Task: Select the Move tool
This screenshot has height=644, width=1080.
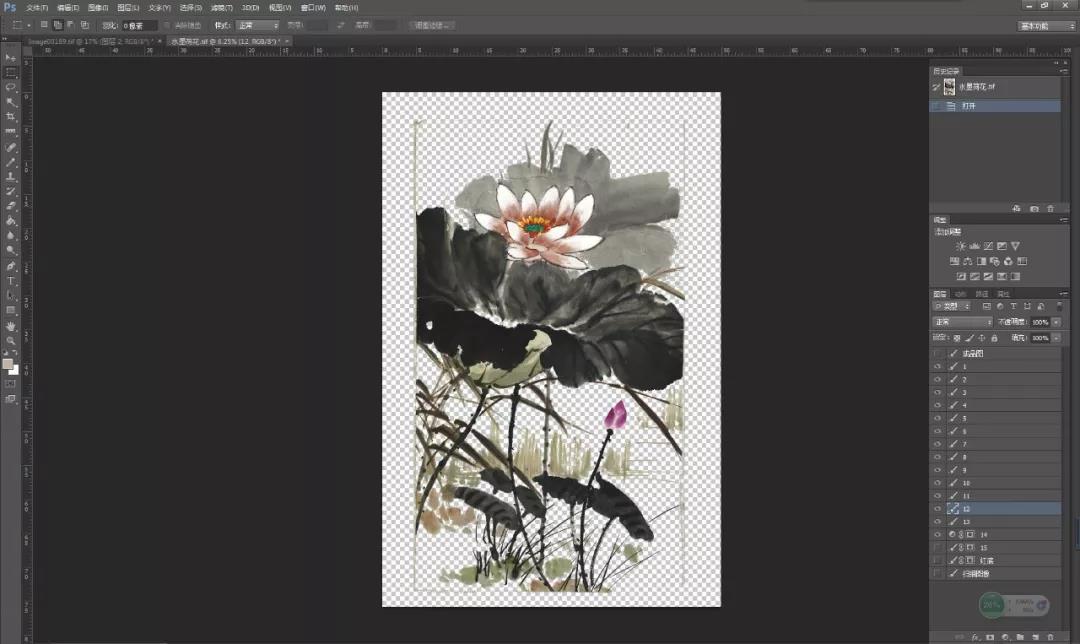Action: point(11,58)
